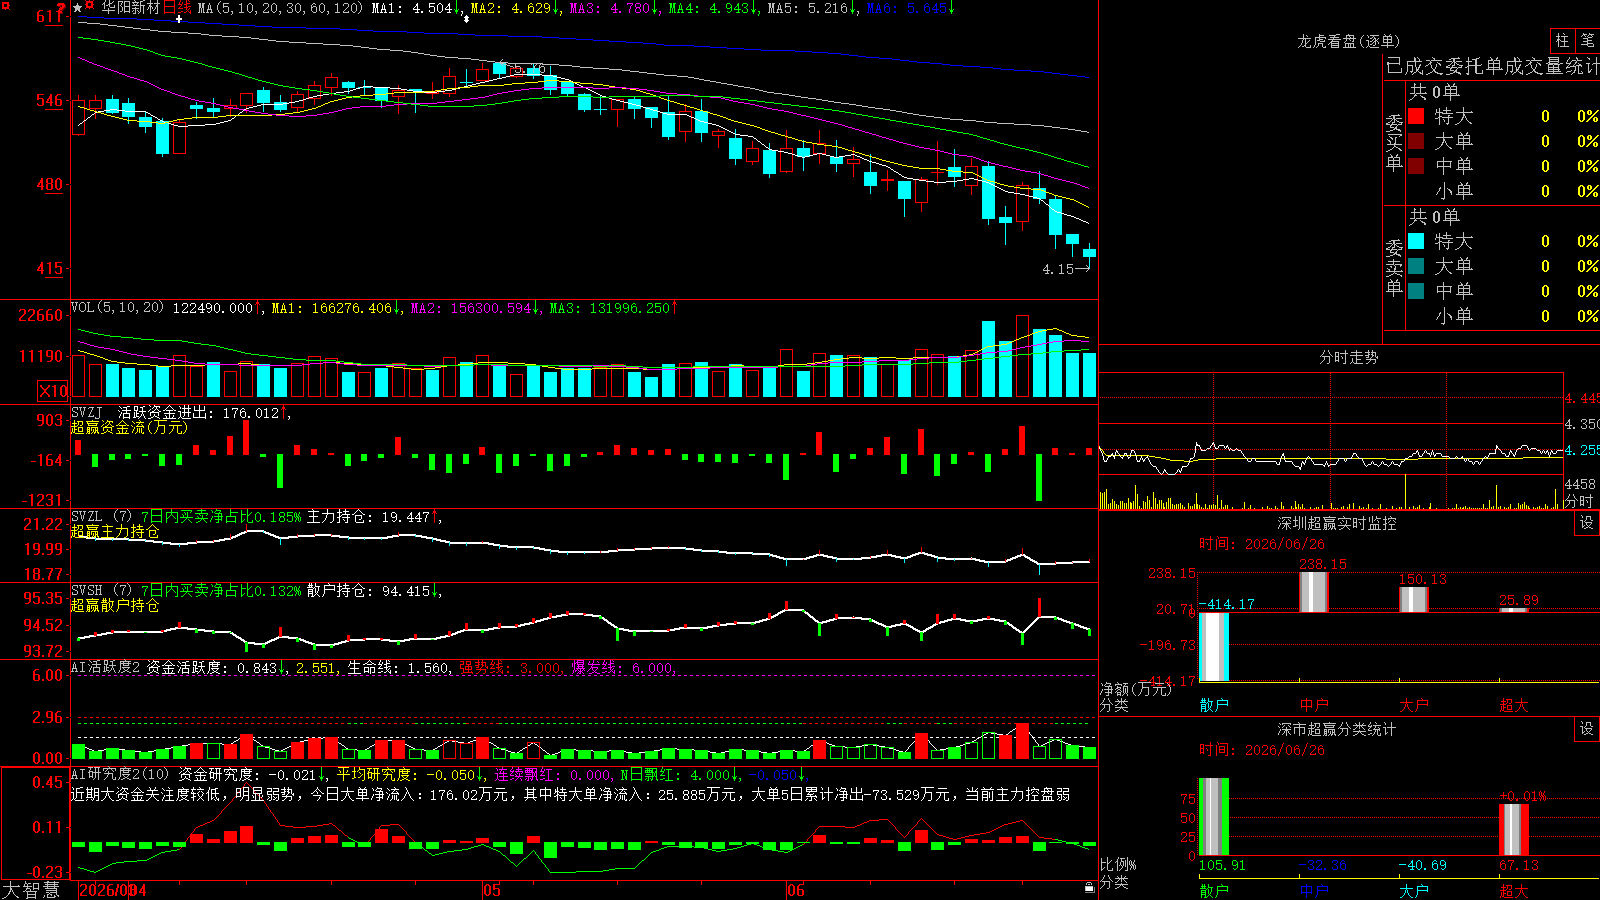Click the 主力持仓: 19.447 value
Screen dimensions: 1600x900
tap(368, 517)
